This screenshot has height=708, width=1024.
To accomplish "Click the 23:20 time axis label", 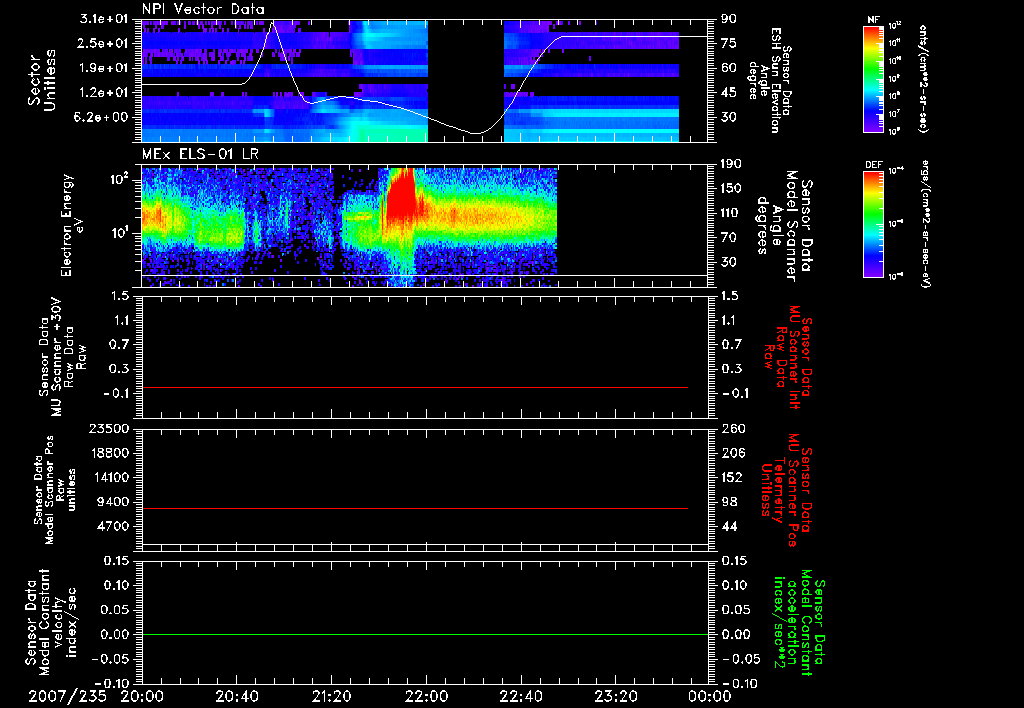I will [x=616, y=696].
